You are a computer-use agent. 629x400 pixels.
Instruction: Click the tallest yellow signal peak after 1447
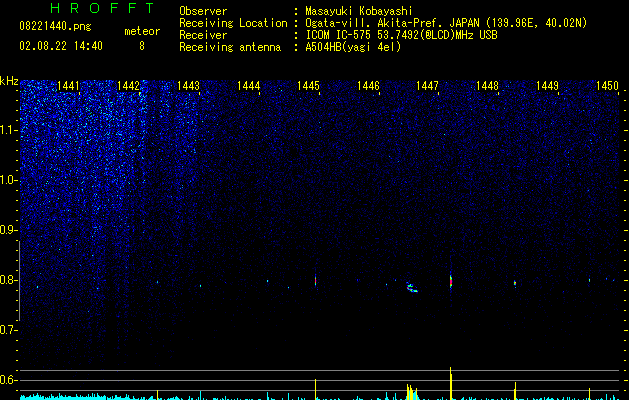click(451, 383)
